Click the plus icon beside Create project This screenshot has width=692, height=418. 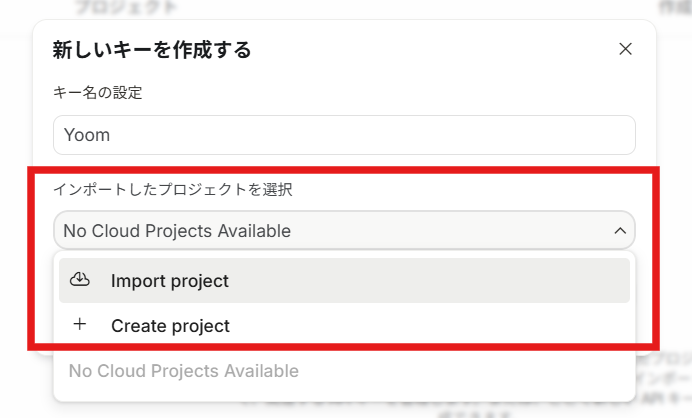(80, 325)
